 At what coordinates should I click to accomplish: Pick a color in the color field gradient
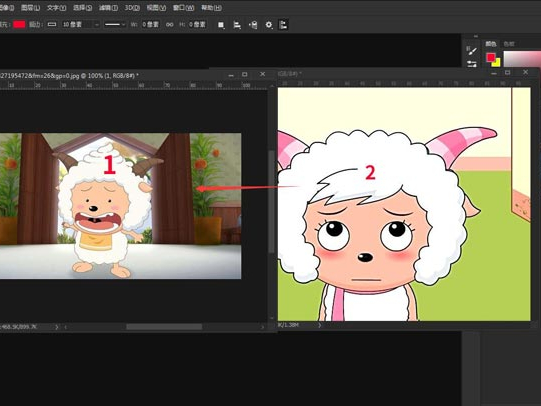point(522,59)
